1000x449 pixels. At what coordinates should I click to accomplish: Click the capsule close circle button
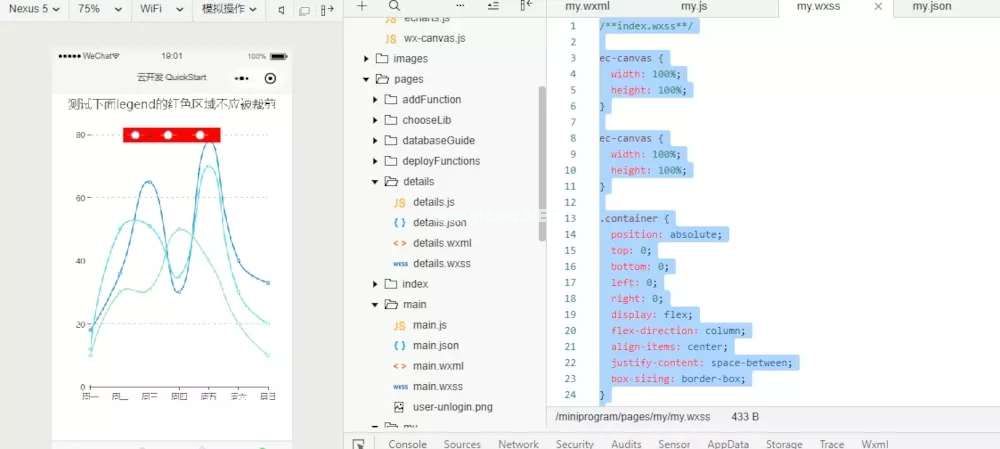point(270,77)
